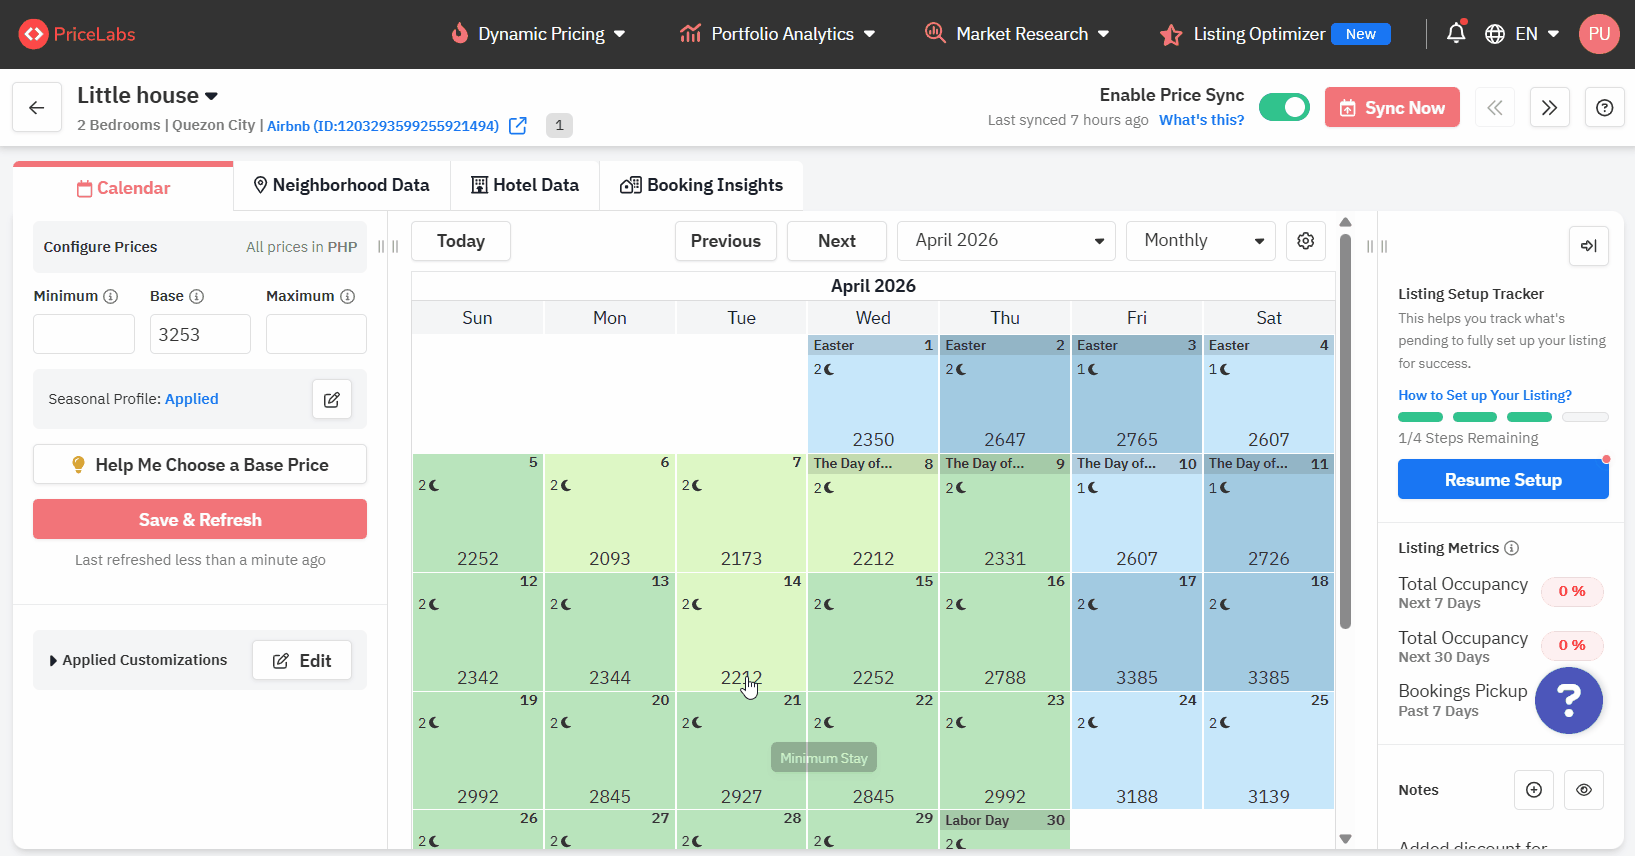The height and width of the screenshot is (856, 1635).
Task: Toggle notes visibility eye icon
Action: 1584,790
